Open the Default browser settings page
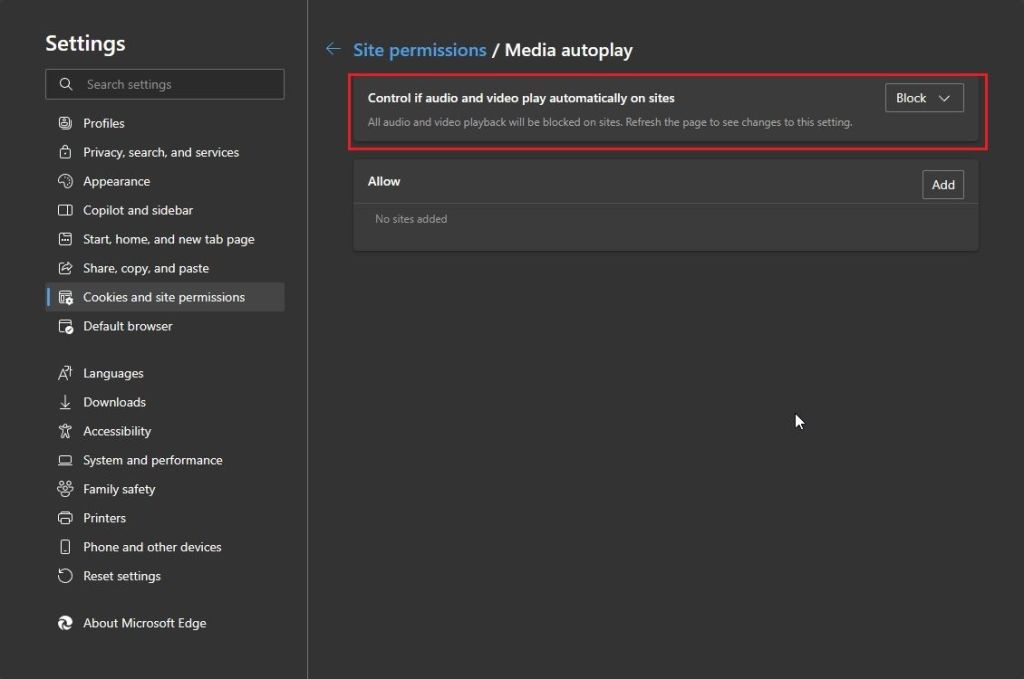Viewport: 1024px width, 679px height. coord(126,325)
